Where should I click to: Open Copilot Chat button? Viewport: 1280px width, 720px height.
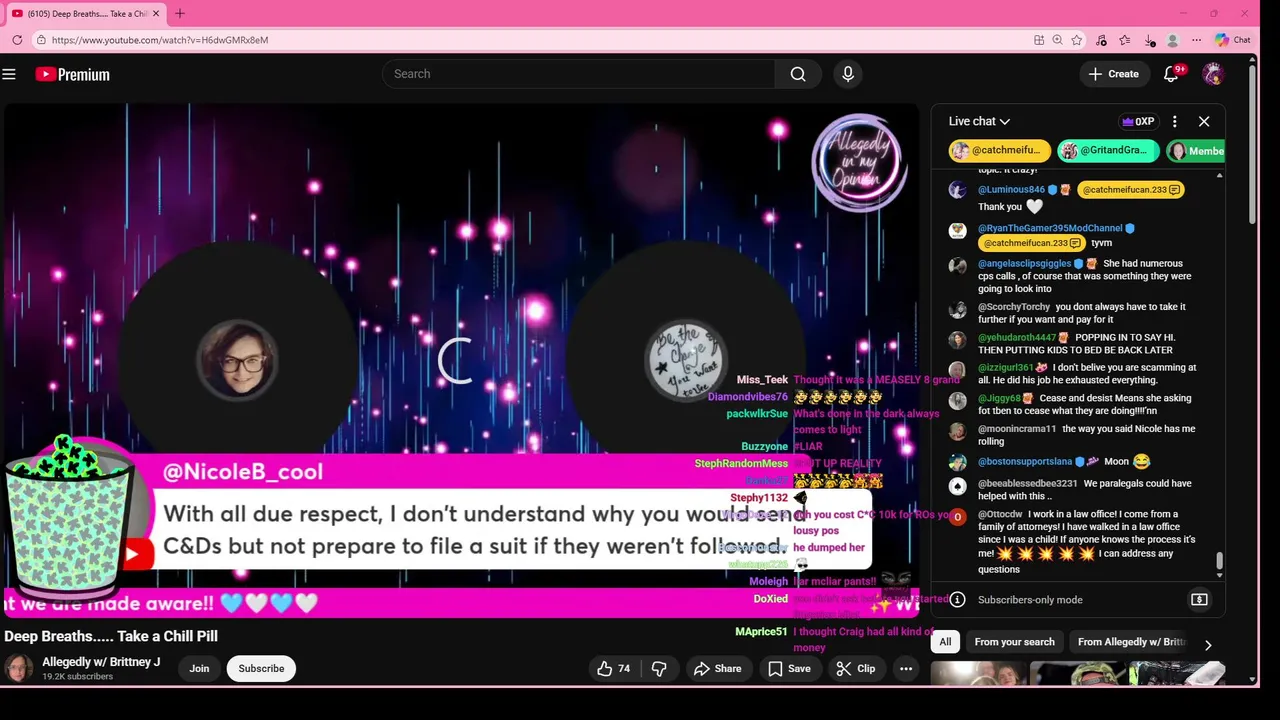point(1233,40)
